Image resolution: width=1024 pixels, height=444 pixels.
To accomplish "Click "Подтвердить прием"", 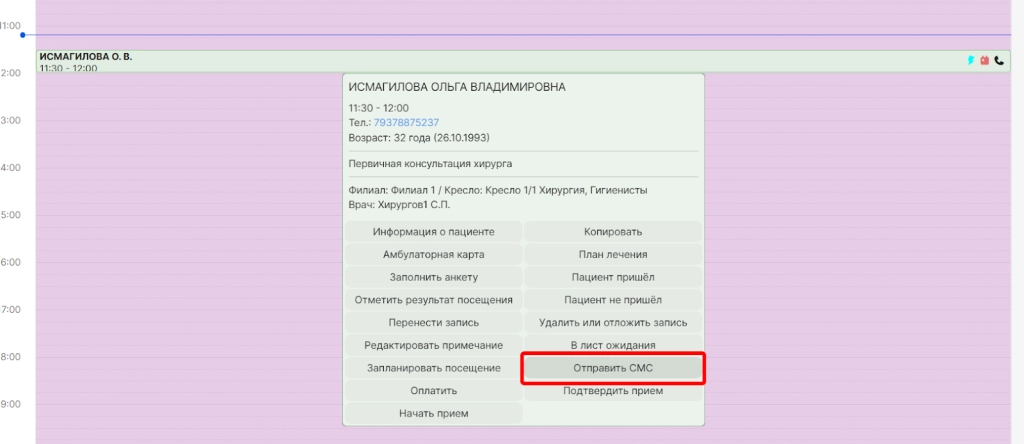I will point(613,391).
